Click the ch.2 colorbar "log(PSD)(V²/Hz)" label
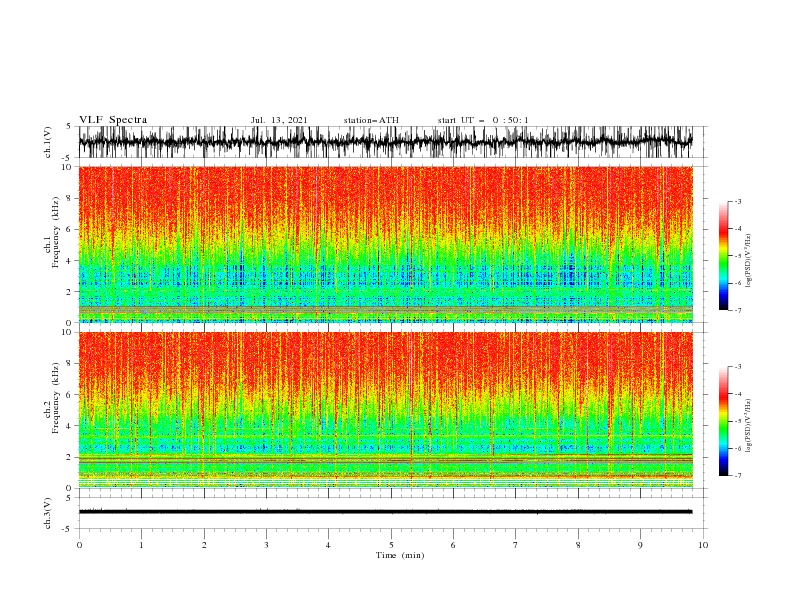Image resolution: width=792 pixels, height=612 pixels. coord(749,426)
